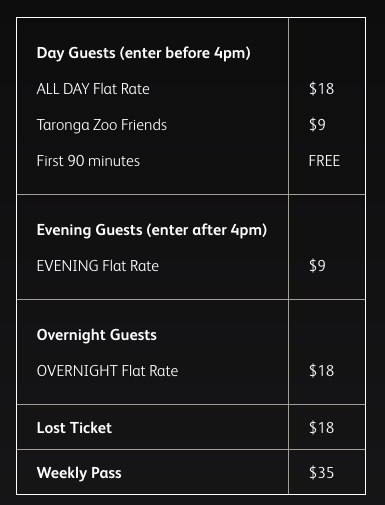Click the $18 all day price
The width and height of the screenshot is (385, 505).
(x=321, y=89)
